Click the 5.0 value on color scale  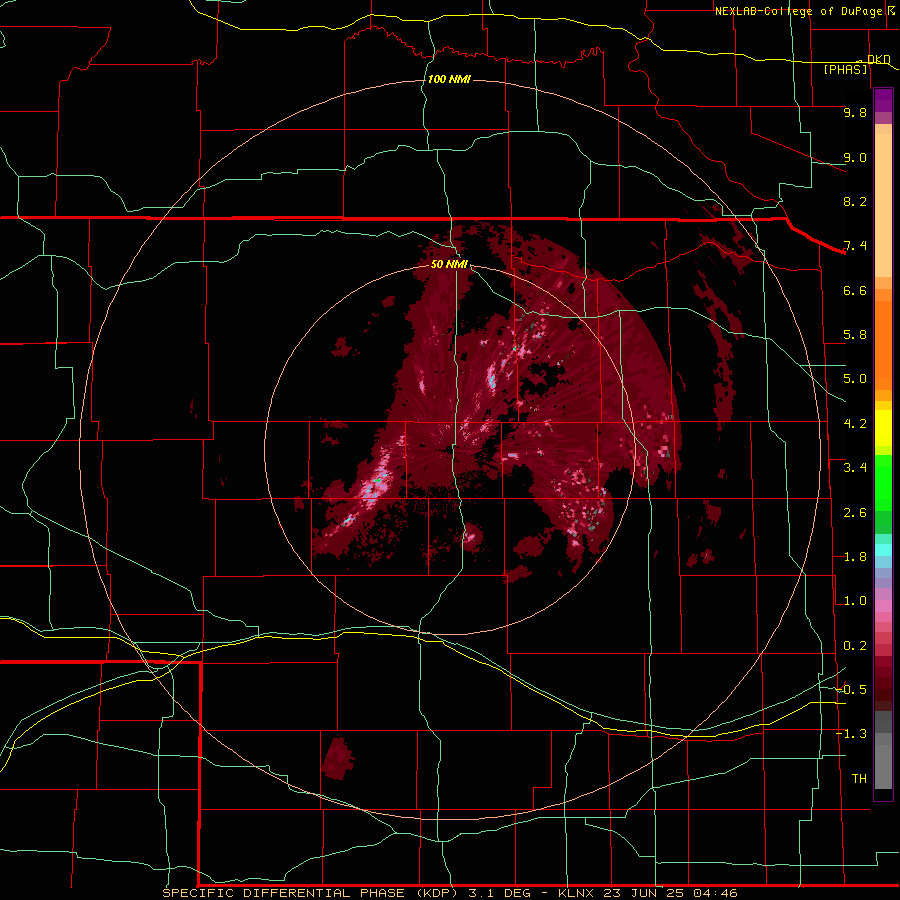[855, 379]
